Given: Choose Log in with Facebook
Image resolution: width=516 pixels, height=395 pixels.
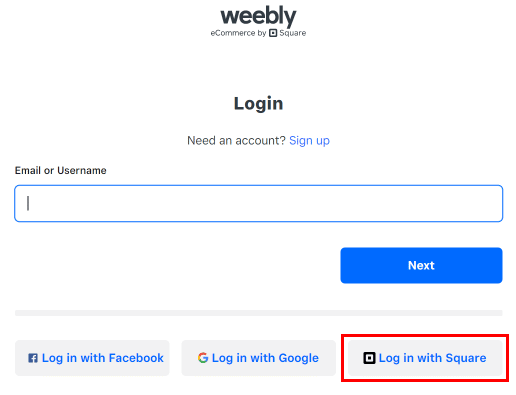Looking at the screenshot, I should click(x=92, y=358).
